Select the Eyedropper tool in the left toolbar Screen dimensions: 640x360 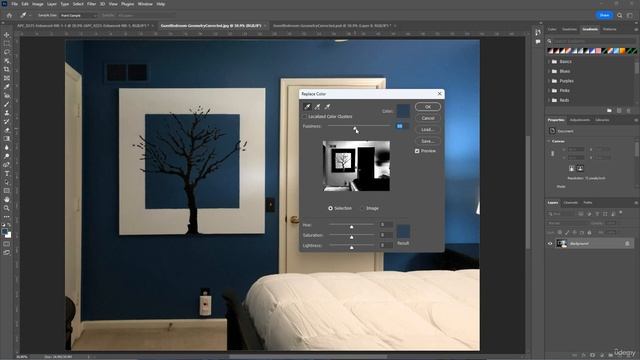pos(7,87)
